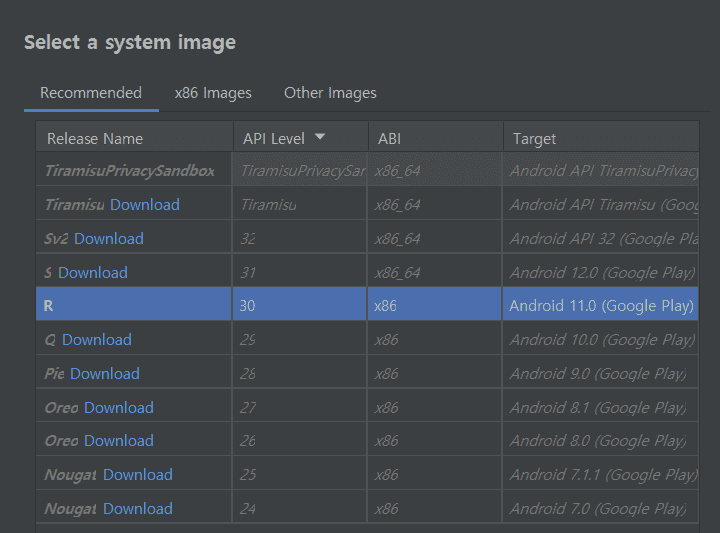Image resolution: width=720 pixels, height=533 pixels.
Task: Sort by the ABI column header
Action: [x=435, y=137]
